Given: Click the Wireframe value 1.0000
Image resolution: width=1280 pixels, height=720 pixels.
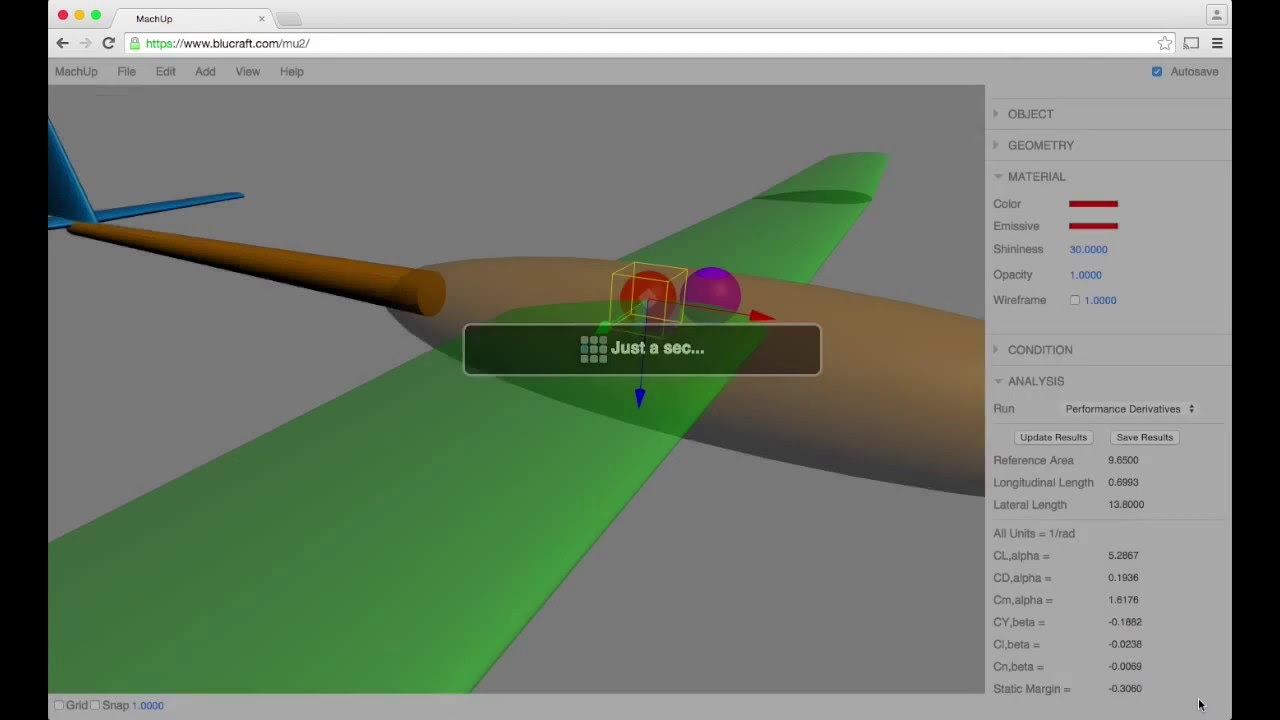Looking at the screenshot, I should pos(1100,300).
